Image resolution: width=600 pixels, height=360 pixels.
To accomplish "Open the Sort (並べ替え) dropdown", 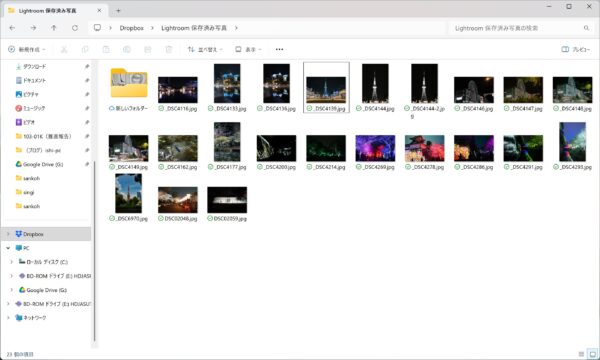I will 205,49.
